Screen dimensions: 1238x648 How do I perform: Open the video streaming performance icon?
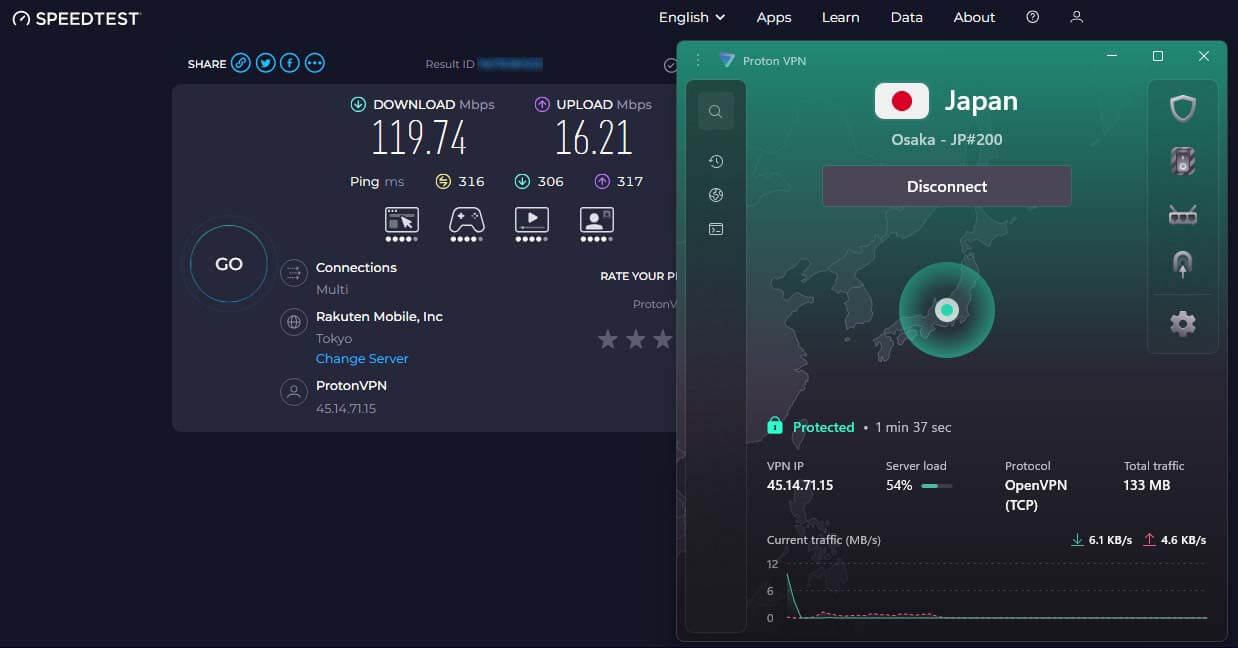[531, 222]
